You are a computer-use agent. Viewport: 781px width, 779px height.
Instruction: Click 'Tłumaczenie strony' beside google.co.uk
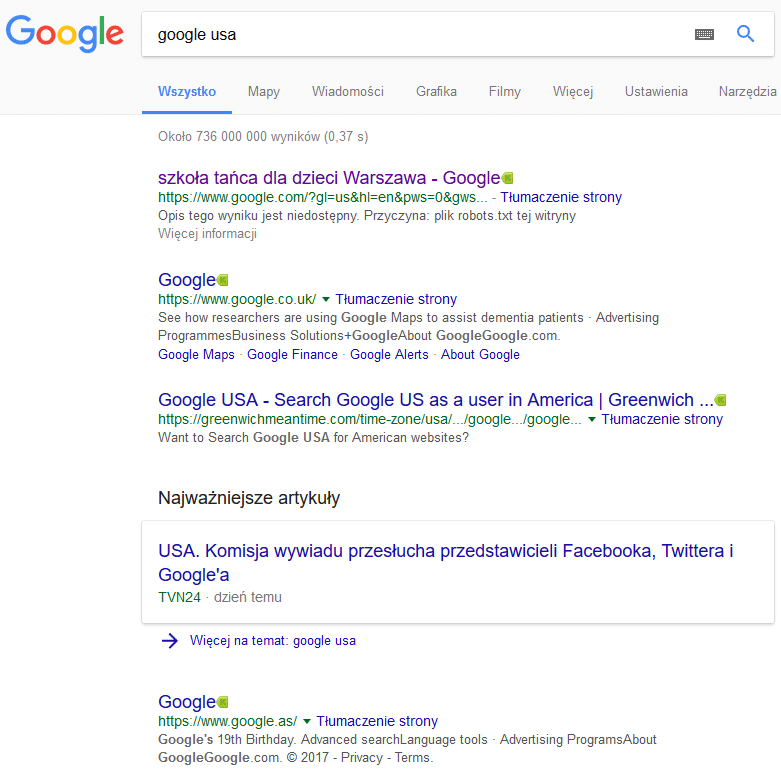(396, 299)
